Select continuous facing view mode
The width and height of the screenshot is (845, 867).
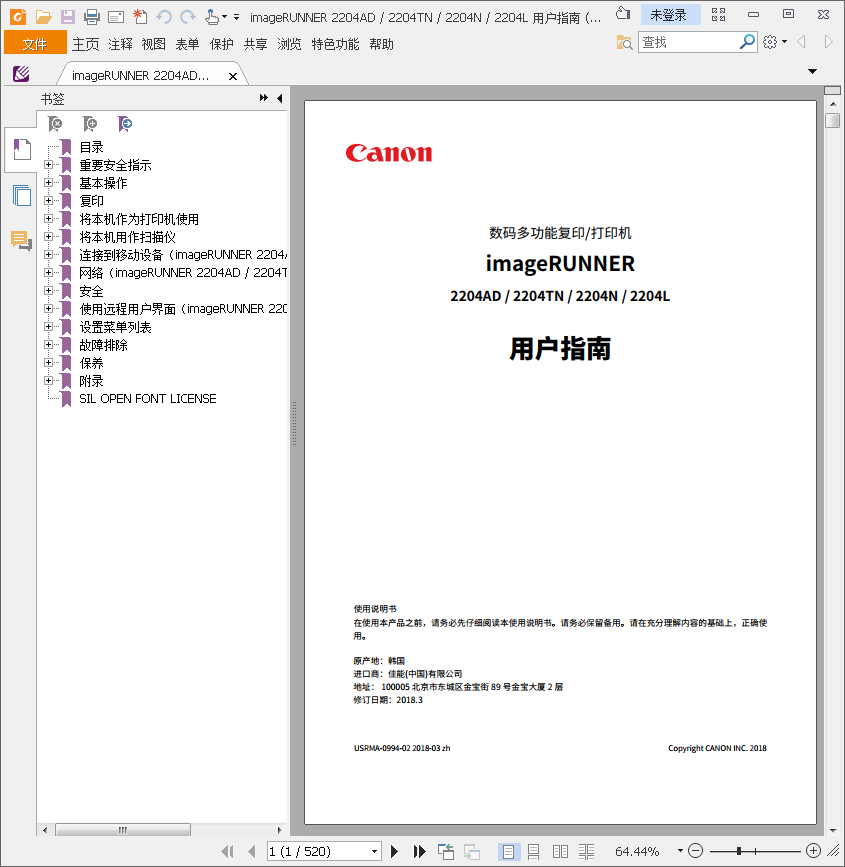587,852
